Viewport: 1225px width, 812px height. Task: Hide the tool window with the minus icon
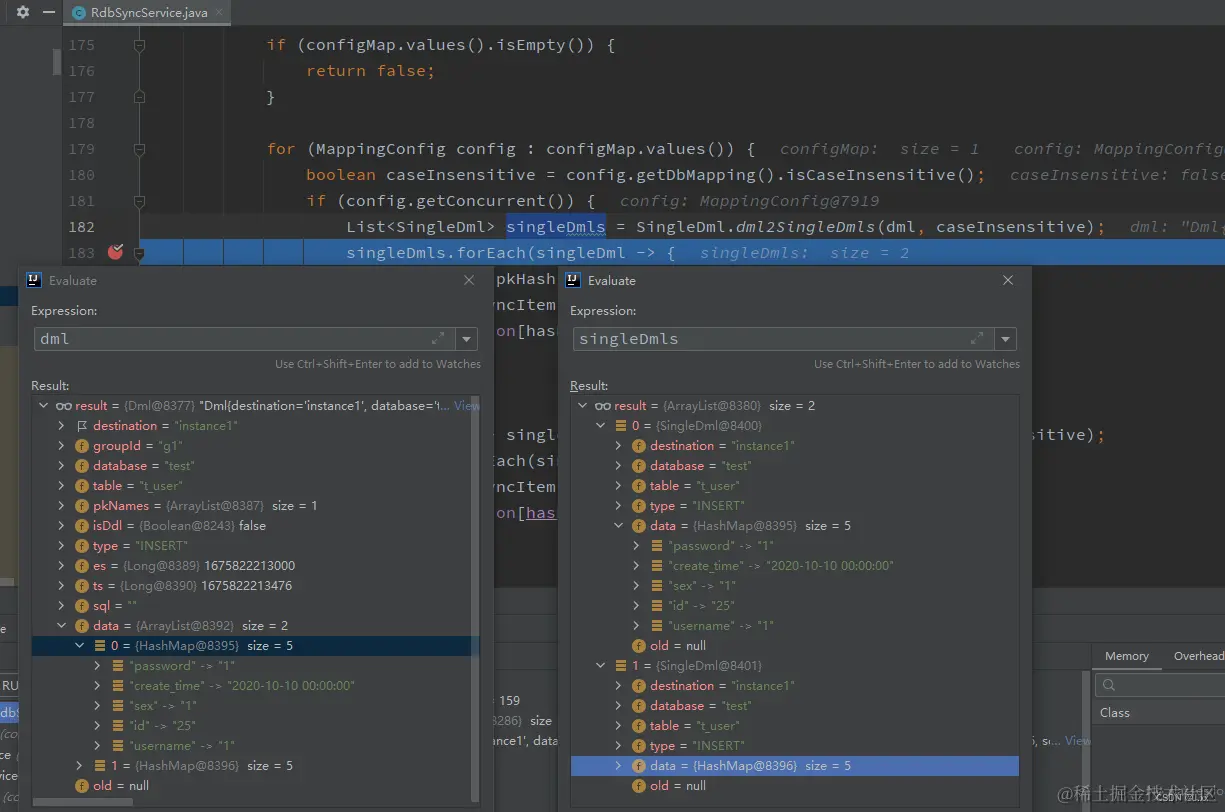(x=47, y=13)
